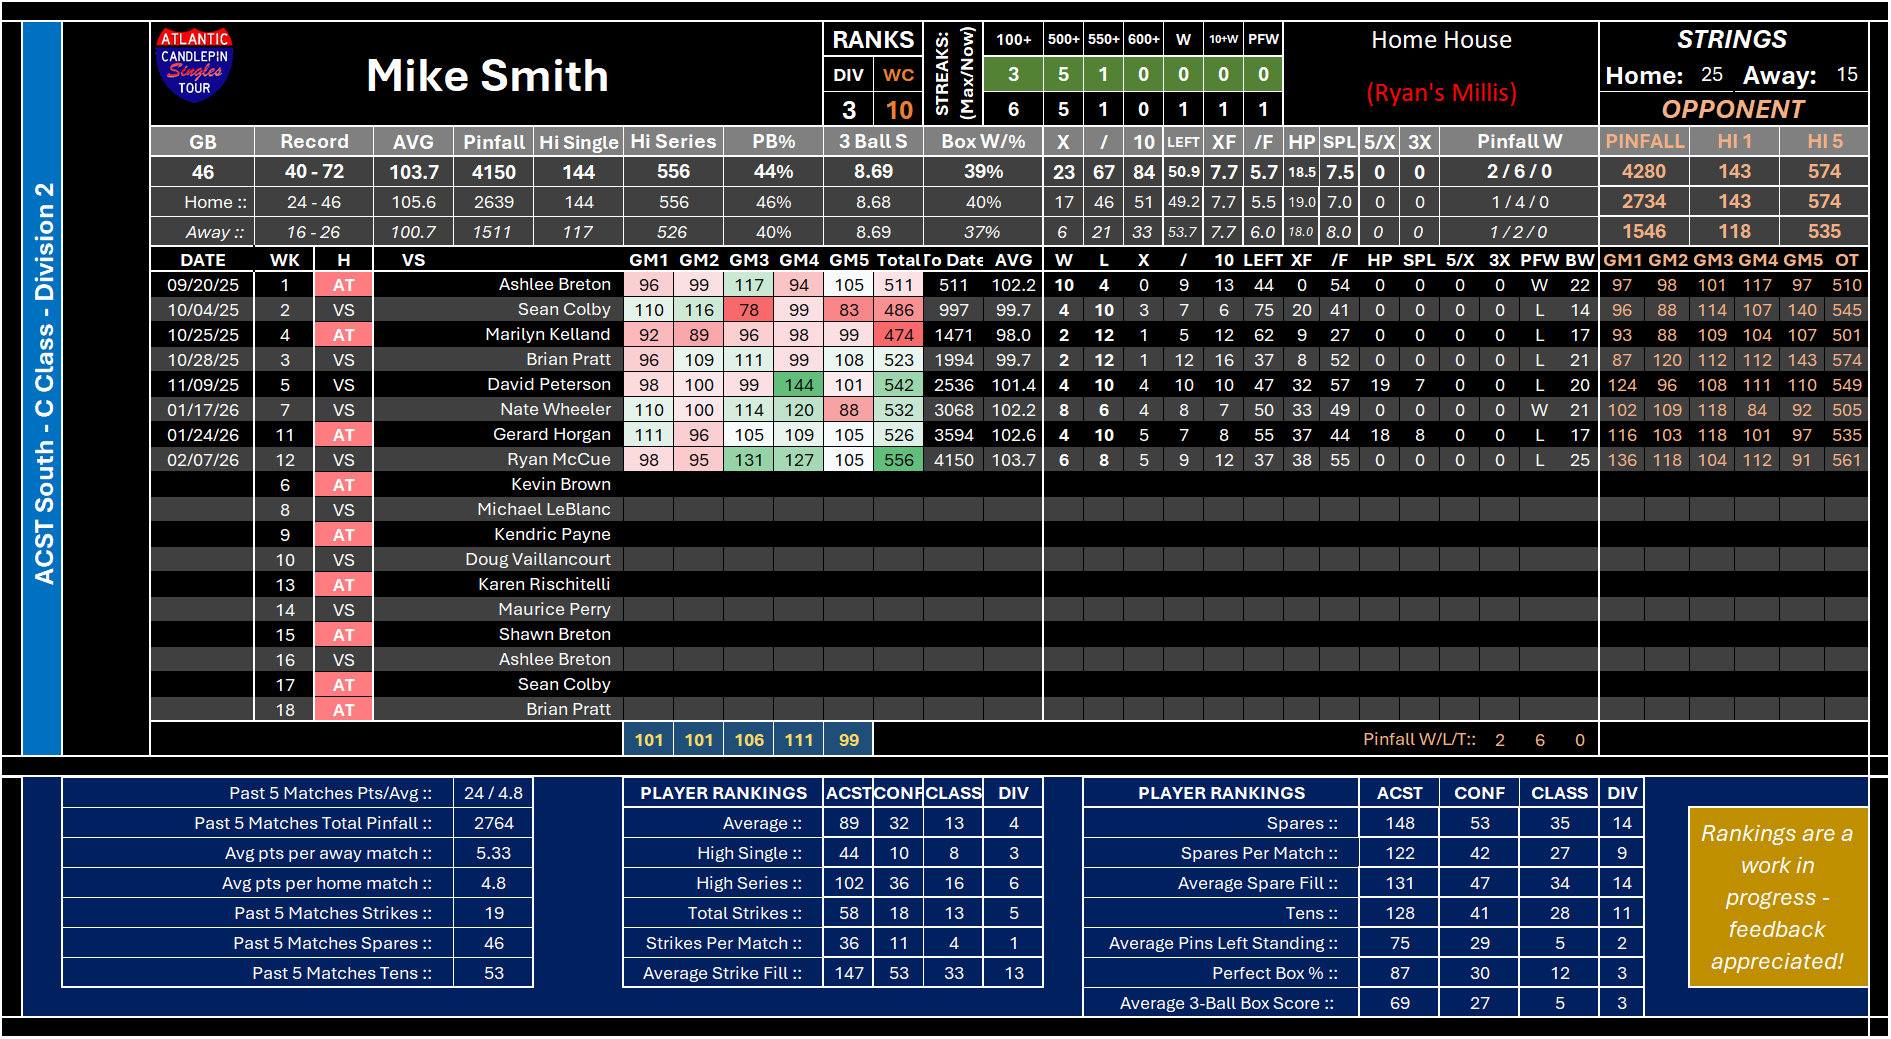Click the orange OPPONENT section header

pyautogui.click(x=1733, y=109)
